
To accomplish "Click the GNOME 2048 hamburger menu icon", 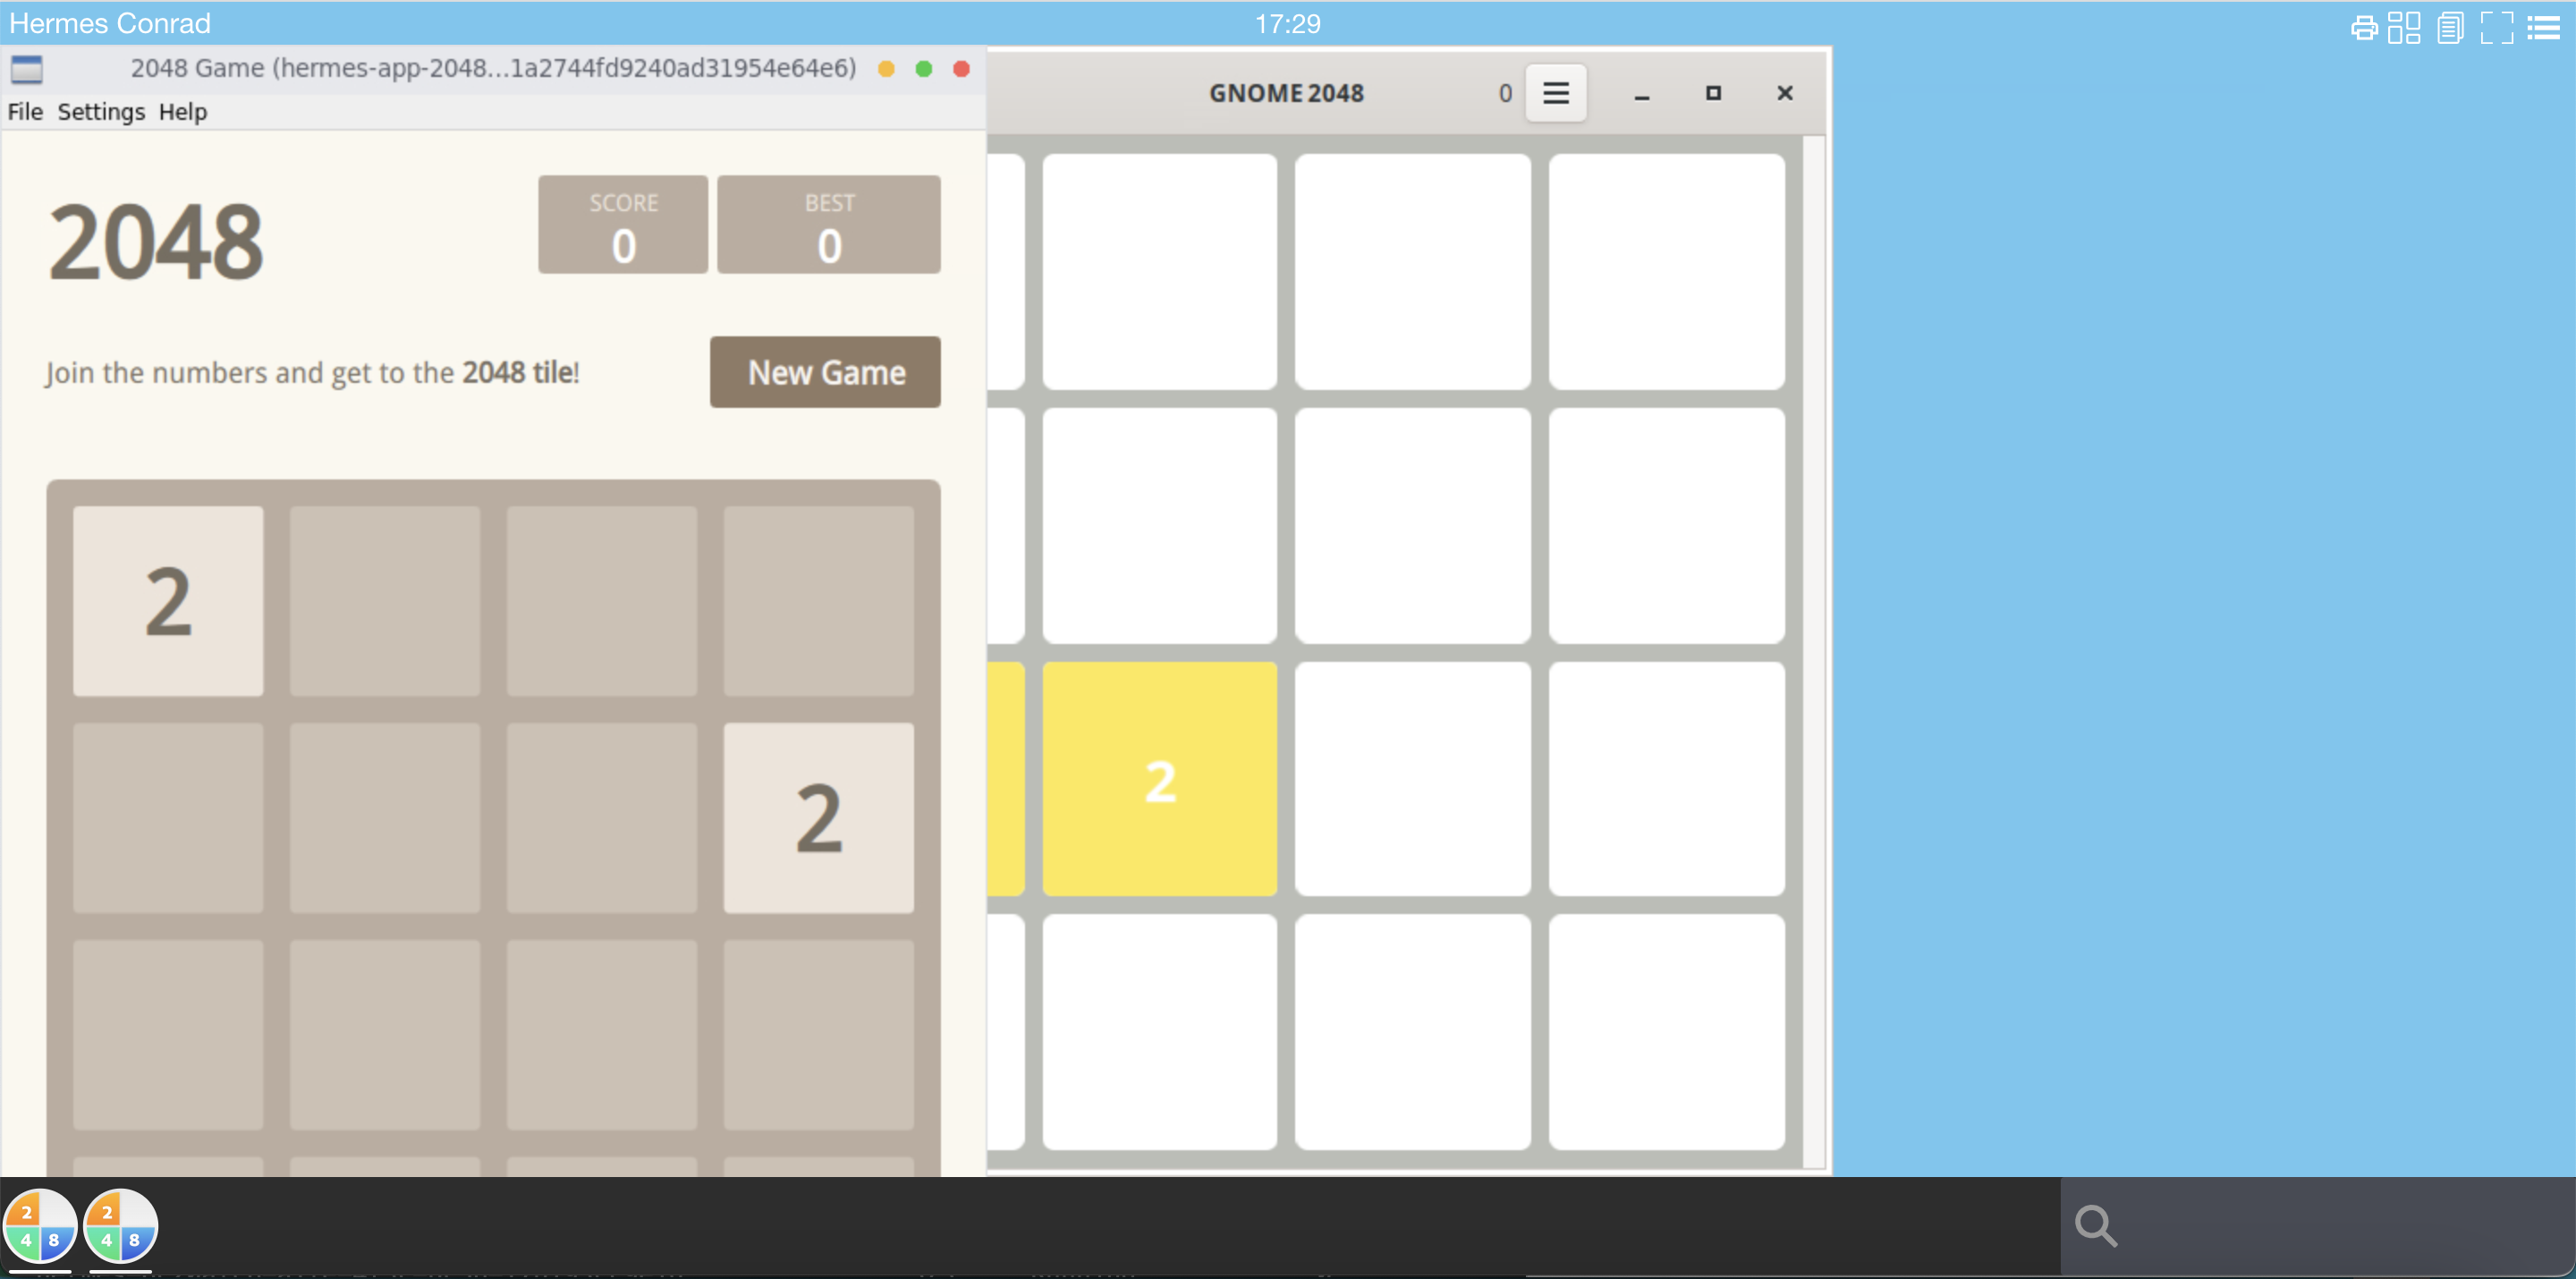I will pyautogui.click(x=1555, y=92).
